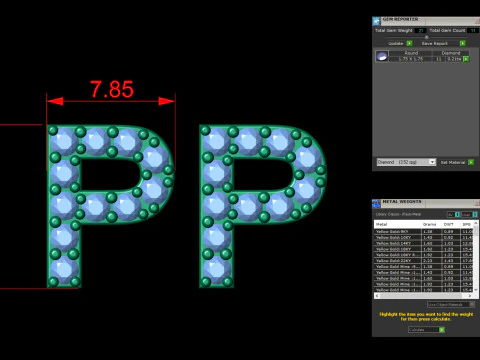Click the metal table right scroll arrow
480x360 pixels.
pyautogui.click(x=470, y=296)
